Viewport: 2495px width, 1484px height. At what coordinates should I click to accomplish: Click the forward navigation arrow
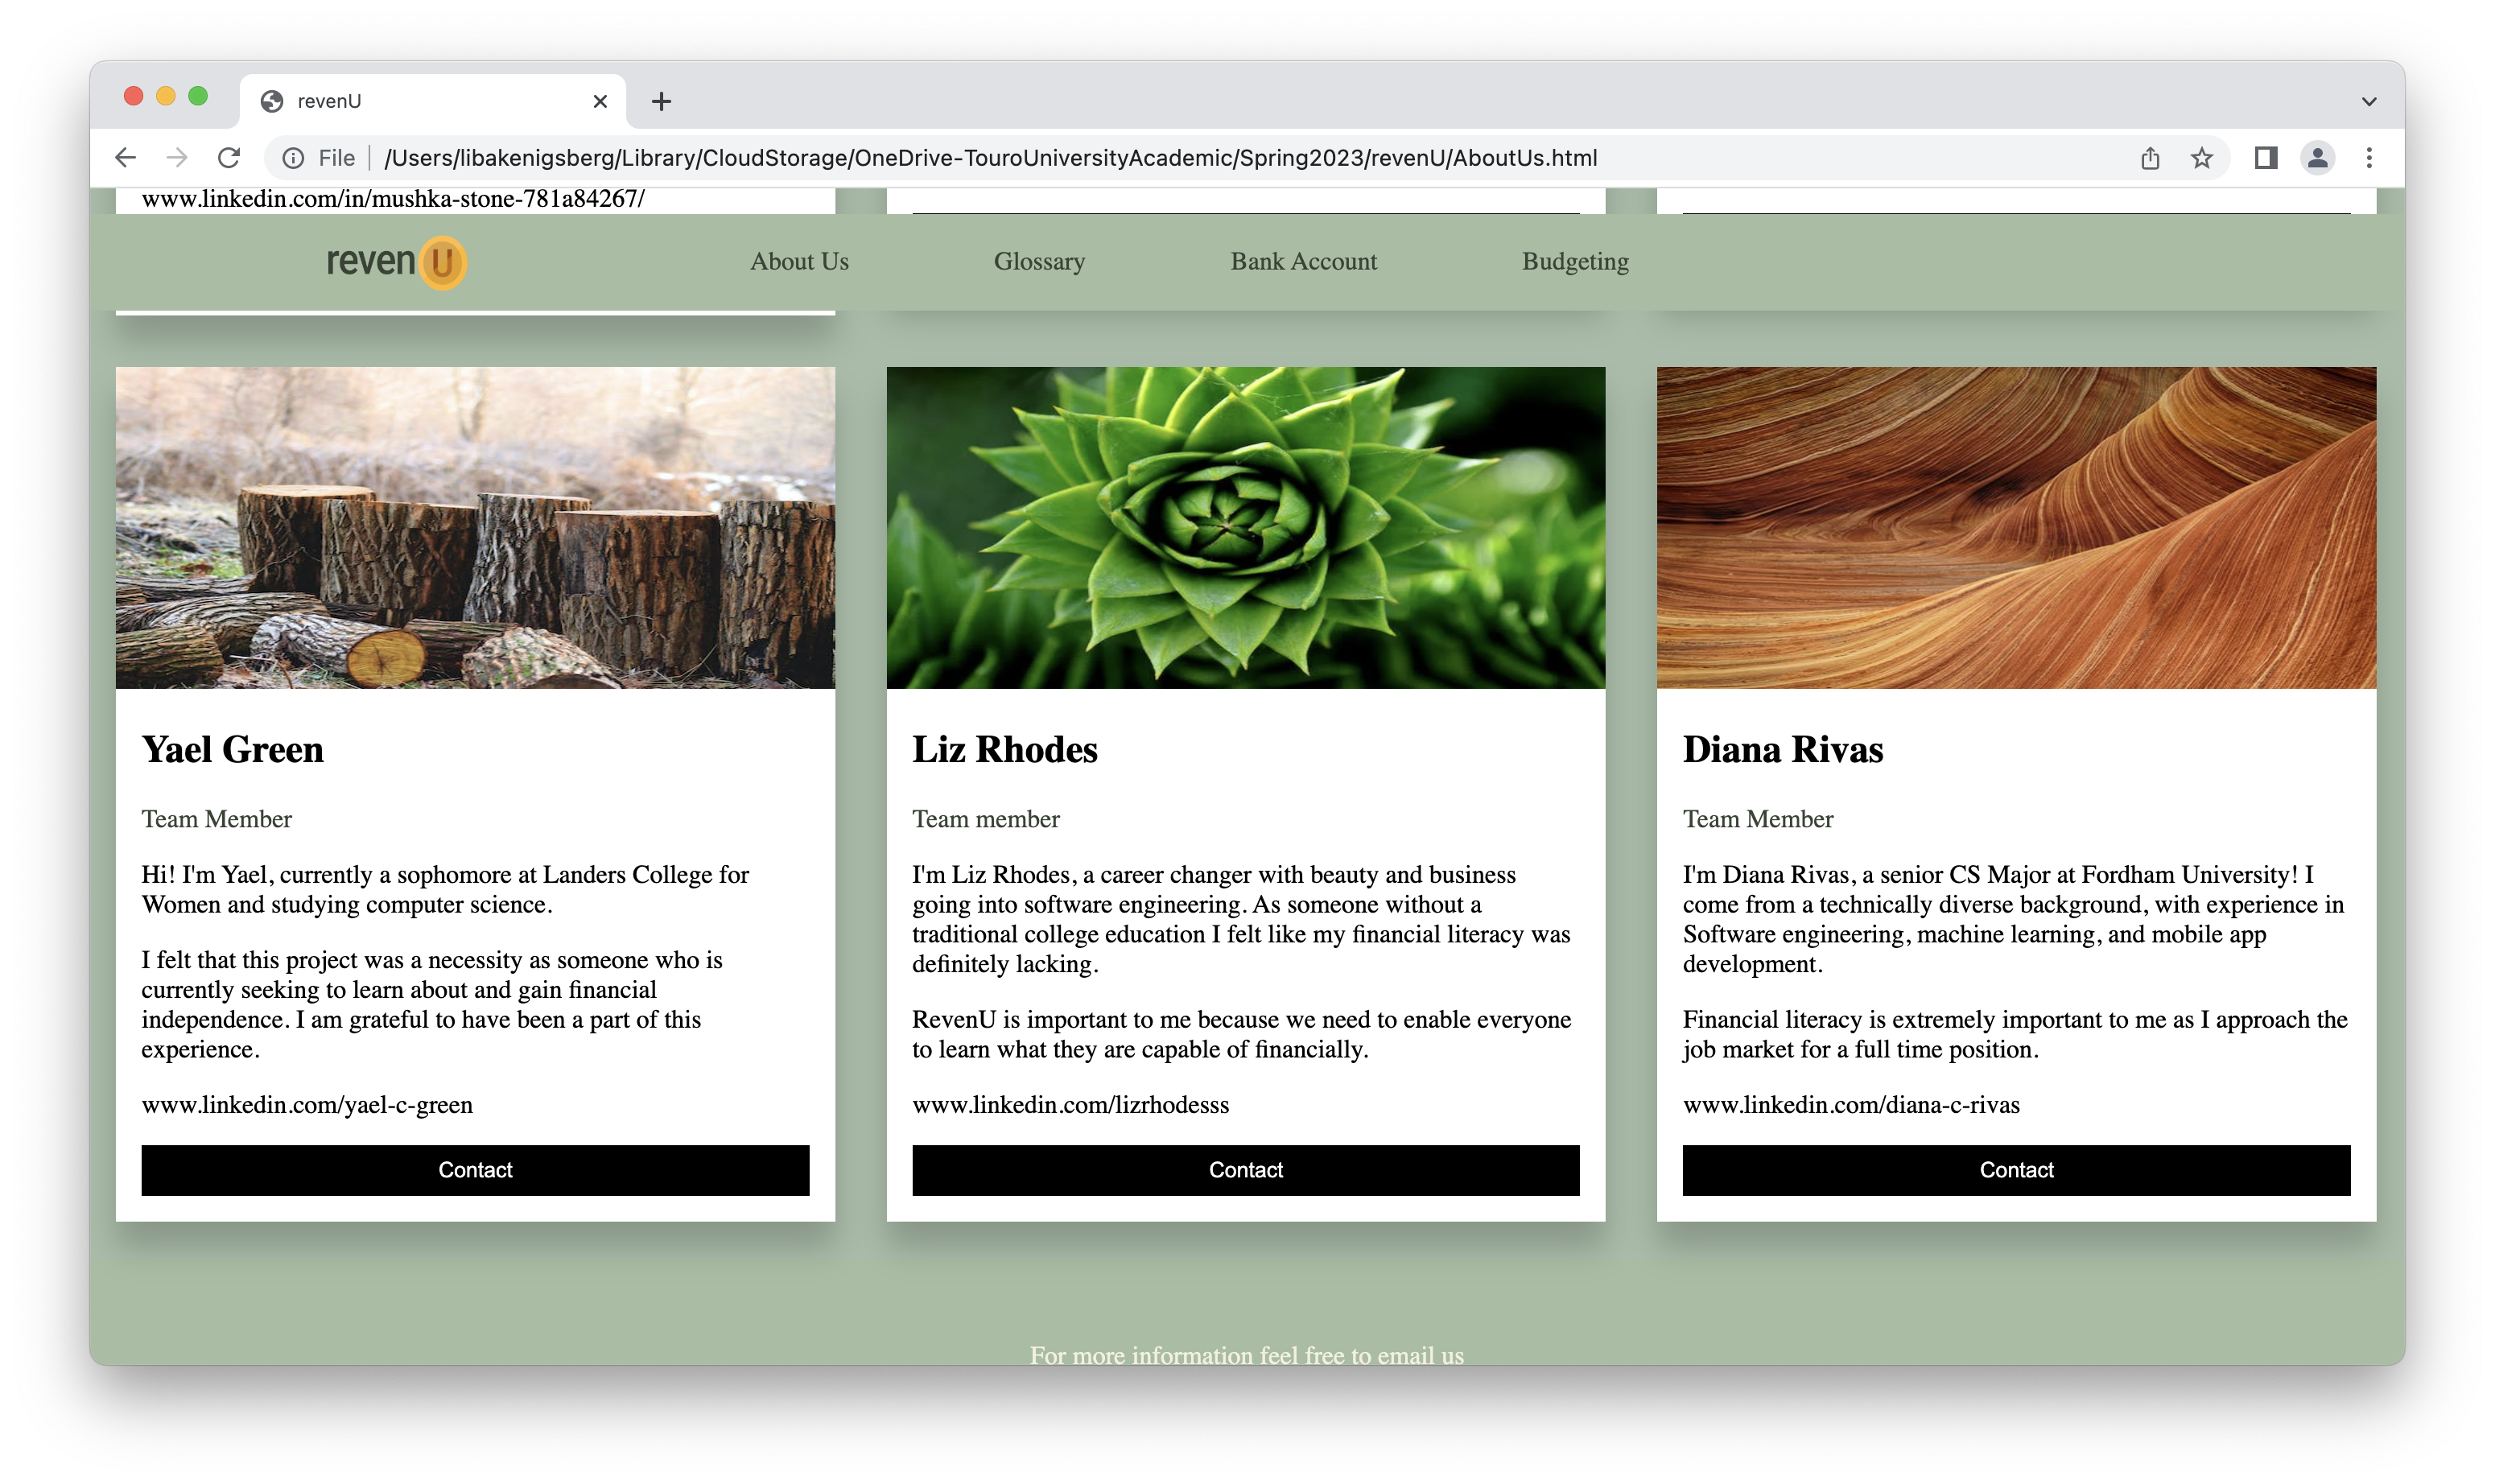(x=177, y=158)
